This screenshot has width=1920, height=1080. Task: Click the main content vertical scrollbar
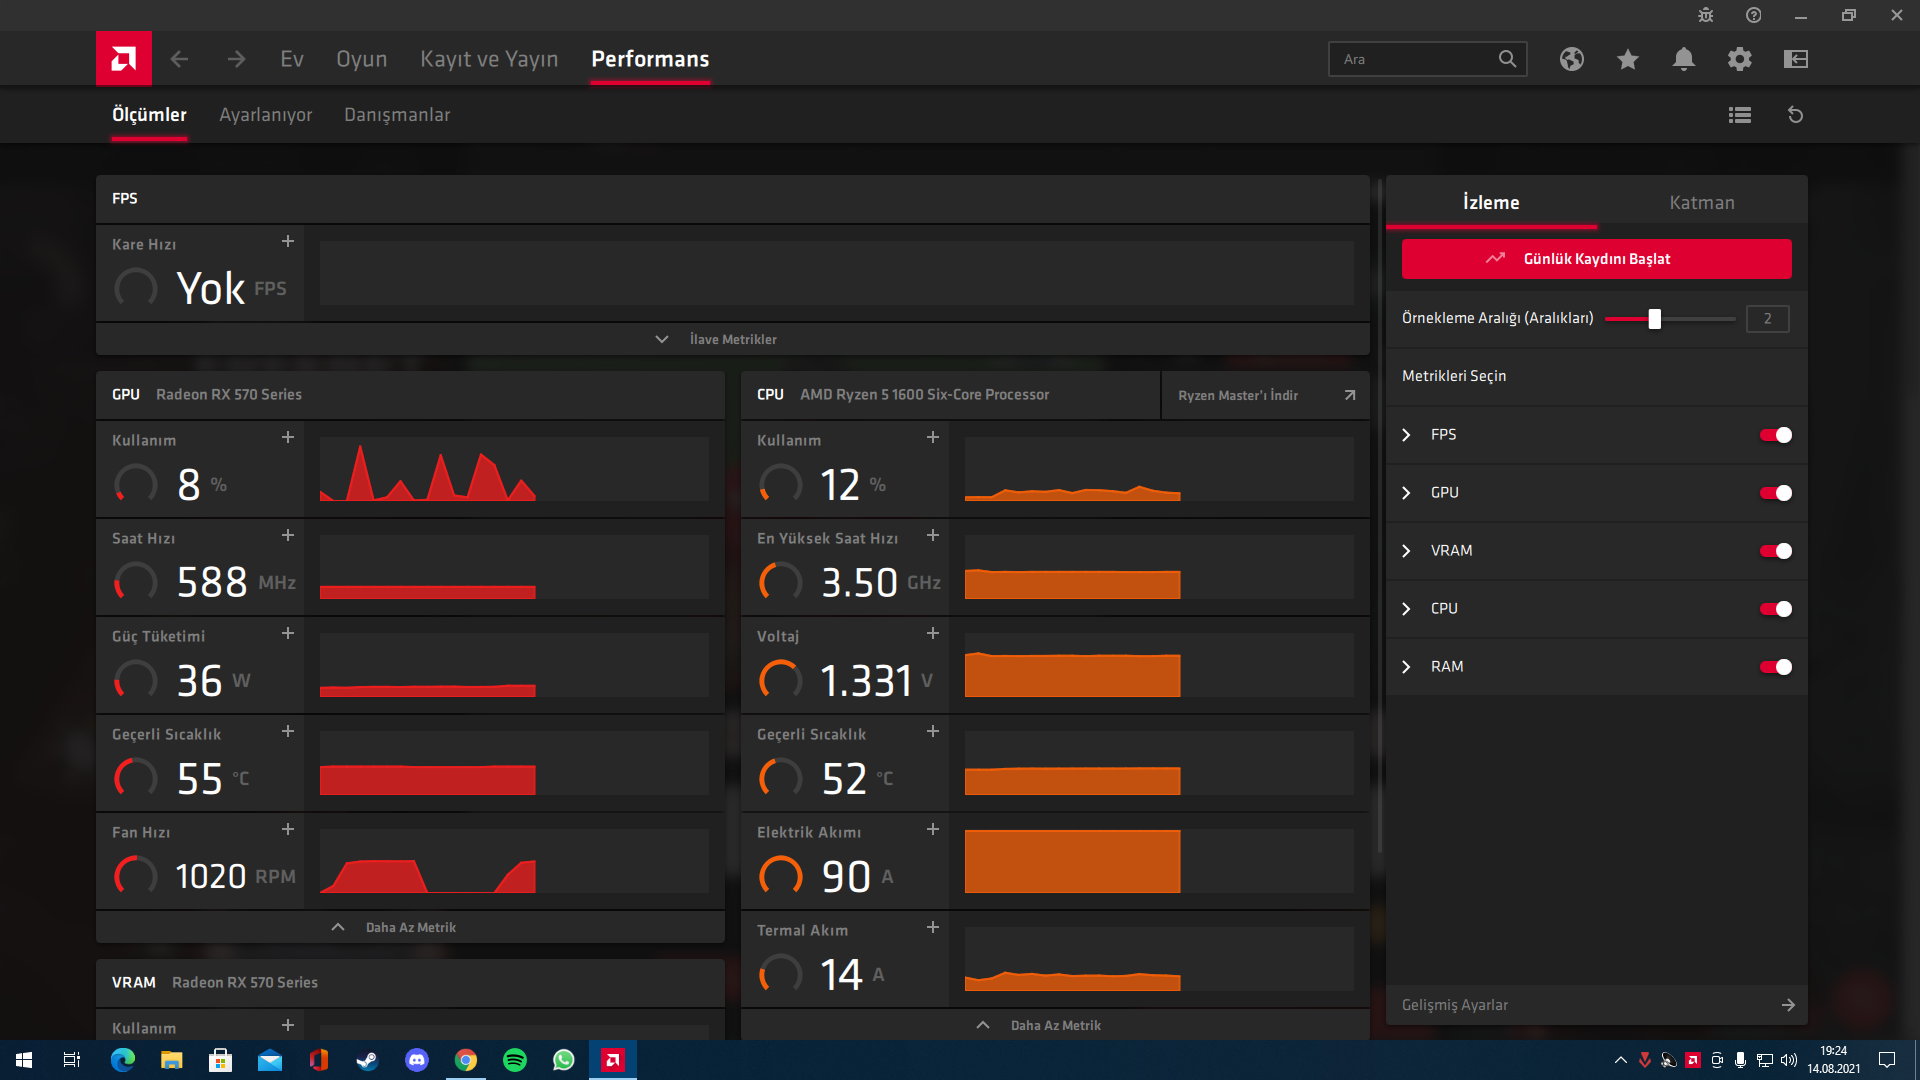click(x=1380, y=517)
